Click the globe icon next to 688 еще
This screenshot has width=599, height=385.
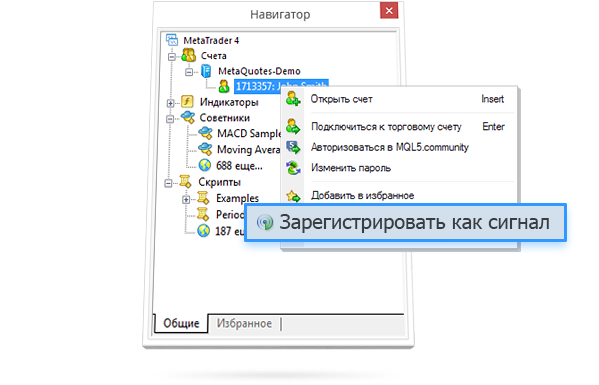(x=205, y=165)
